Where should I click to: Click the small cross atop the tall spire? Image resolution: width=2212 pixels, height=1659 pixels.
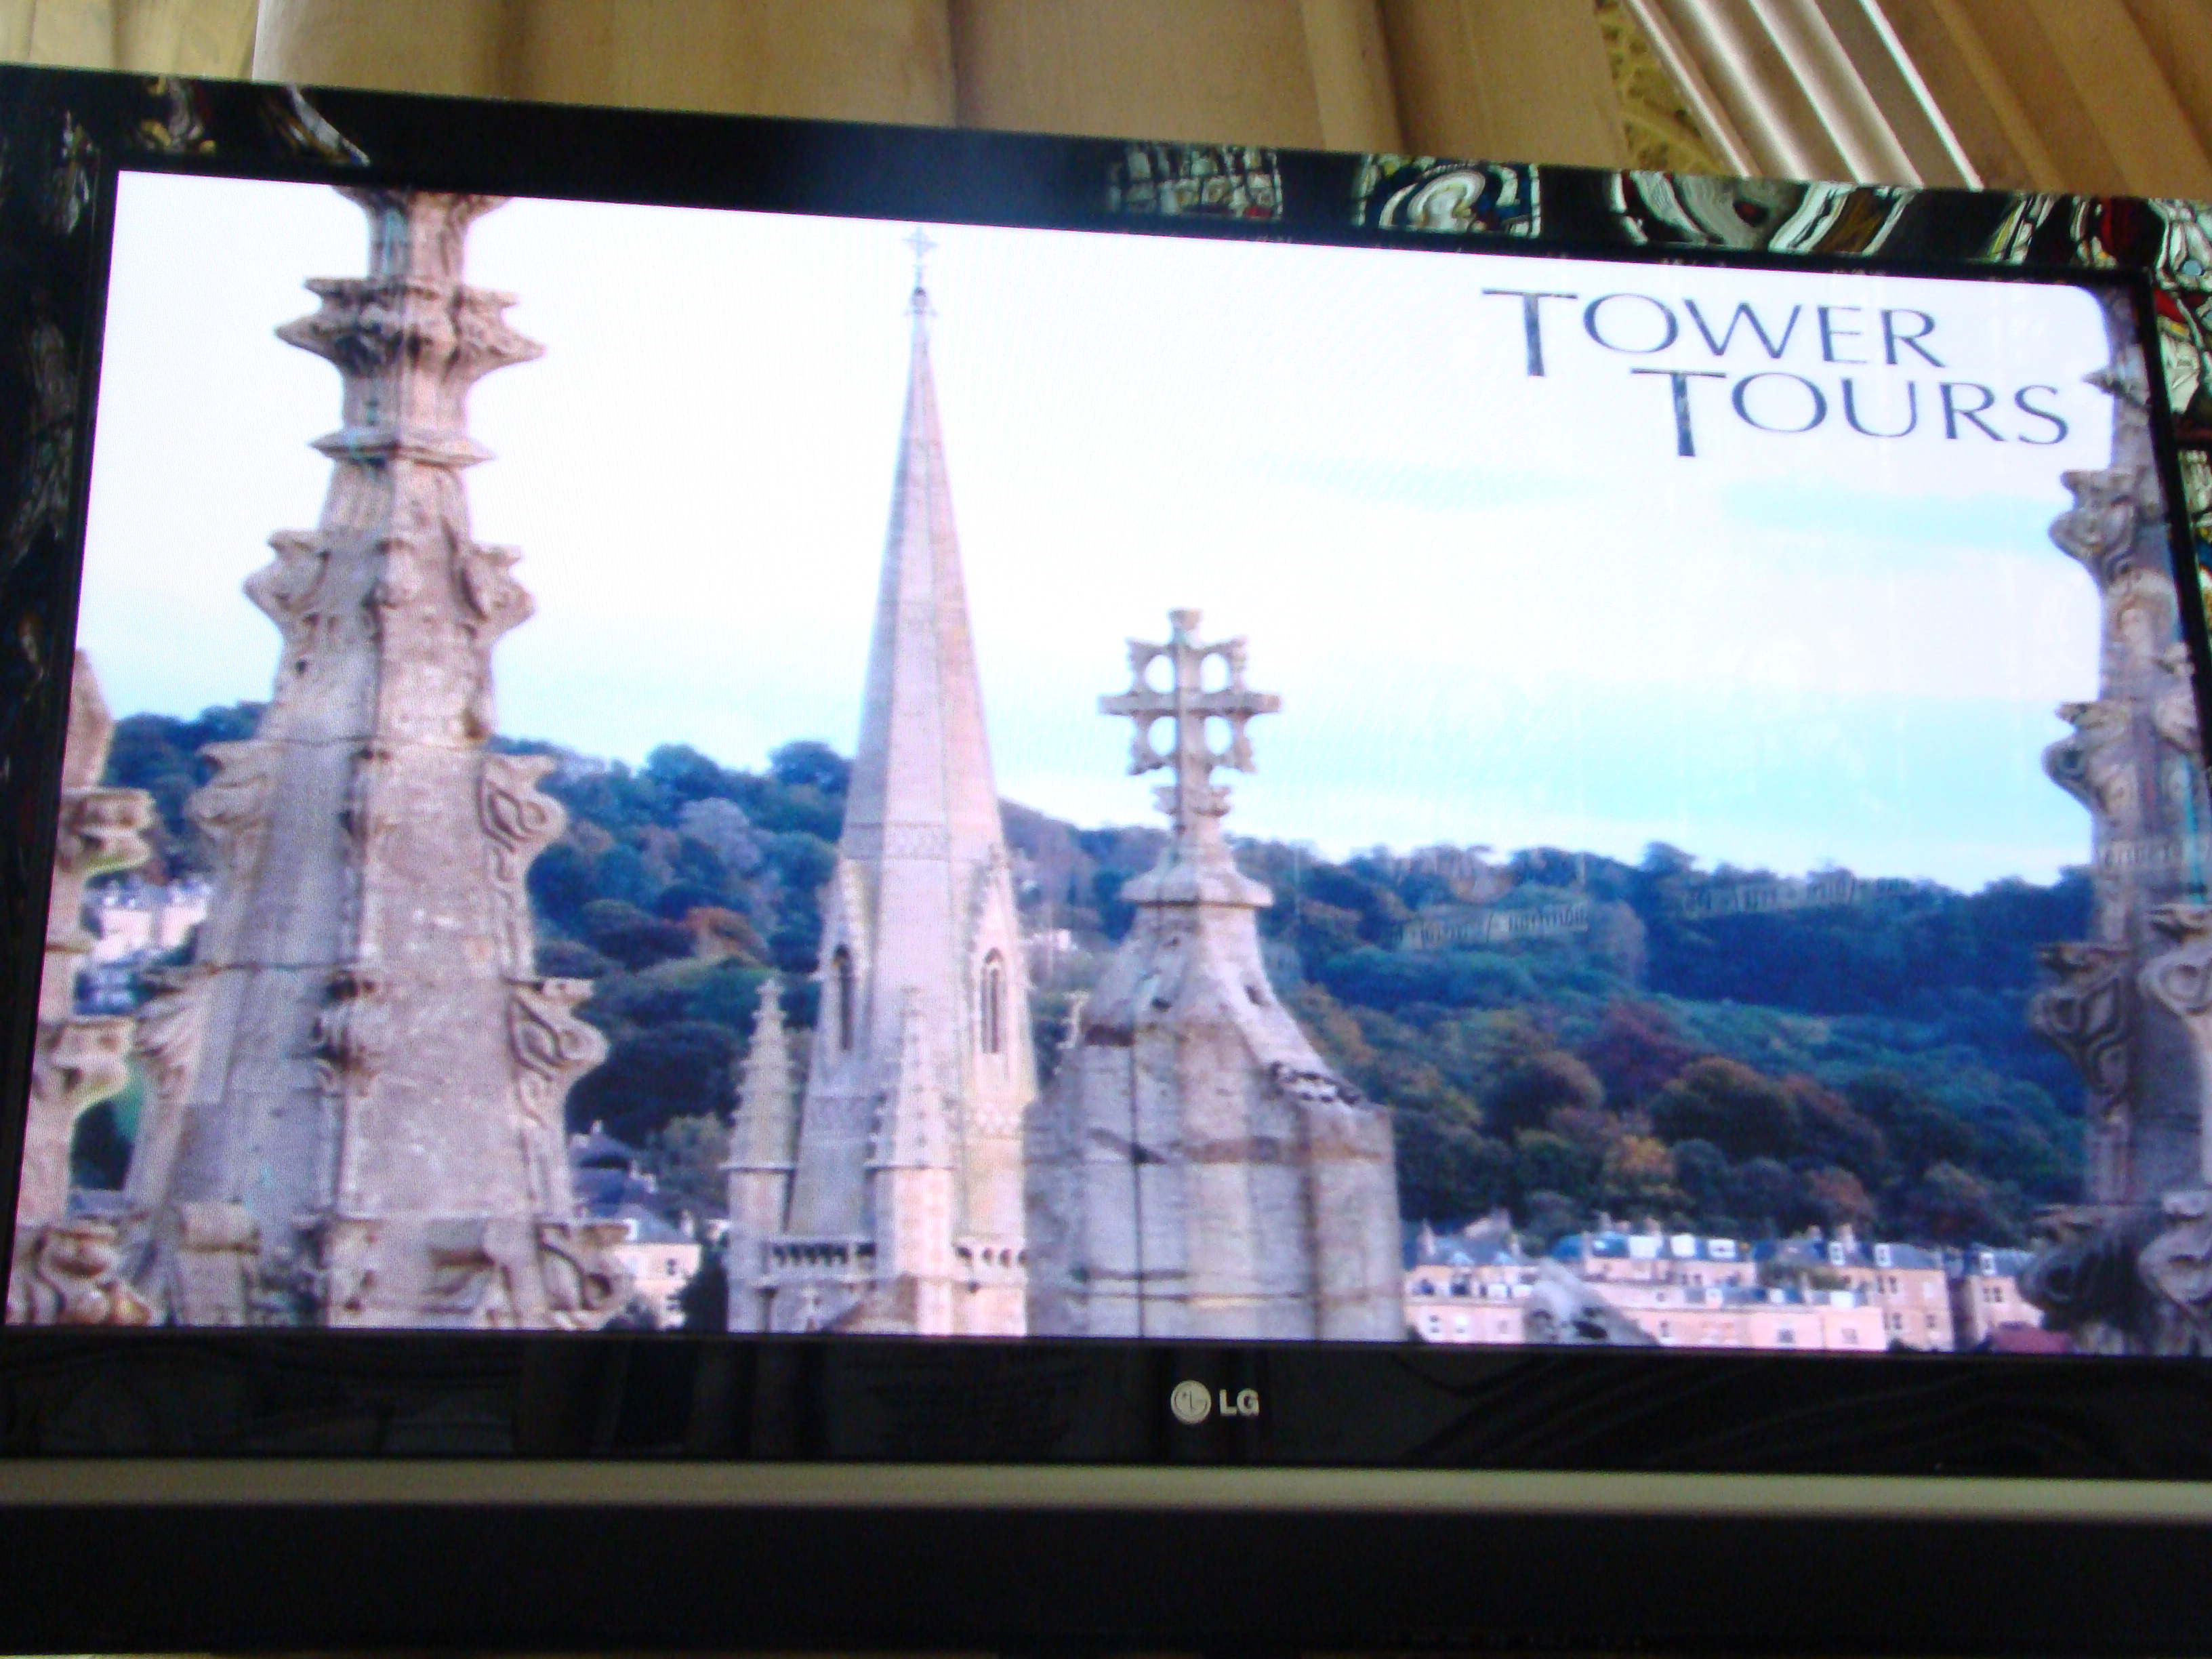919,245
